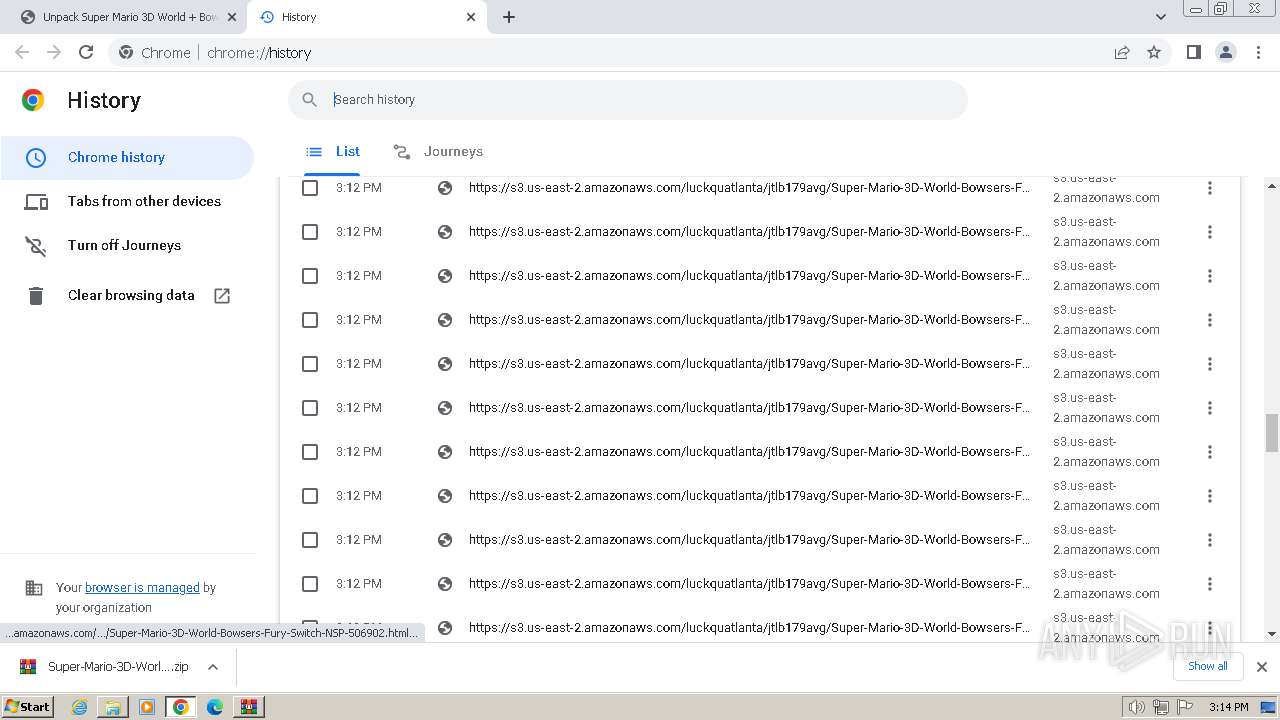Select the List view tab
This screenshot has height=720, width=1280.
click(x=333, y=152)
